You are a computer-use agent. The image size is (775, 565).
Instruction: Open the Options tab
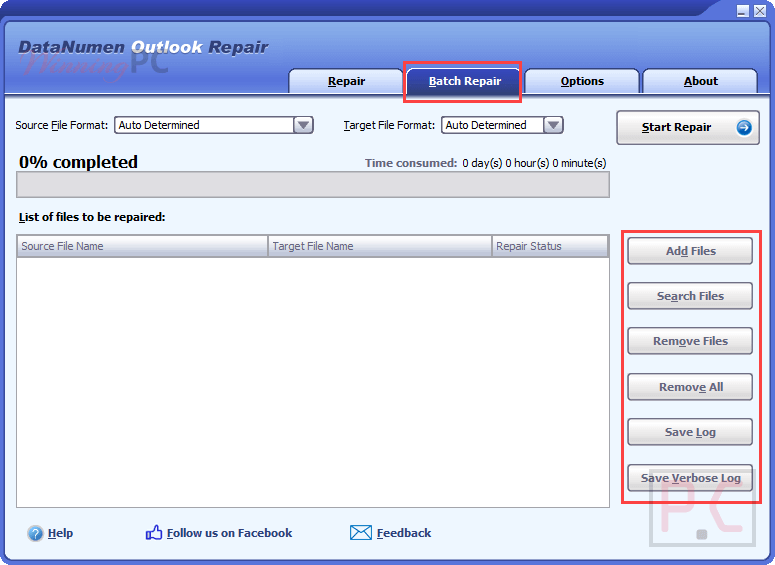click(x=582, y=81)
